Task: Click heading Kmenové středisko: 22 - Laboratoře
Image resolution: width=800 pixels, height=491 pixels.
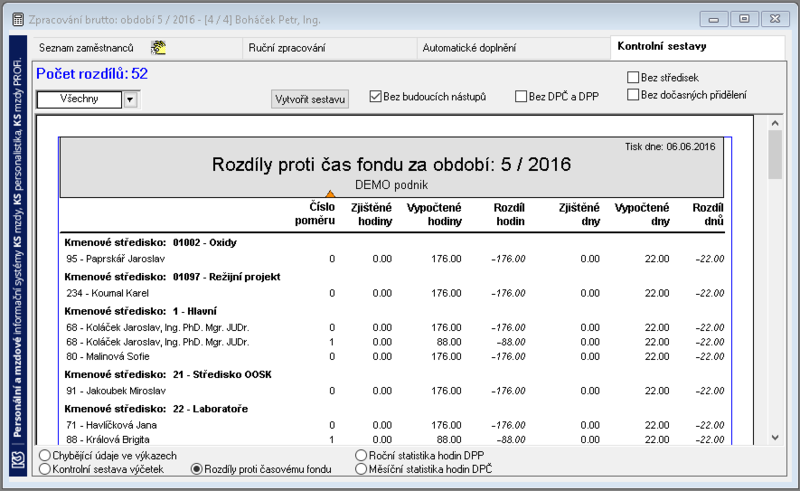Action: pos(156,409)
